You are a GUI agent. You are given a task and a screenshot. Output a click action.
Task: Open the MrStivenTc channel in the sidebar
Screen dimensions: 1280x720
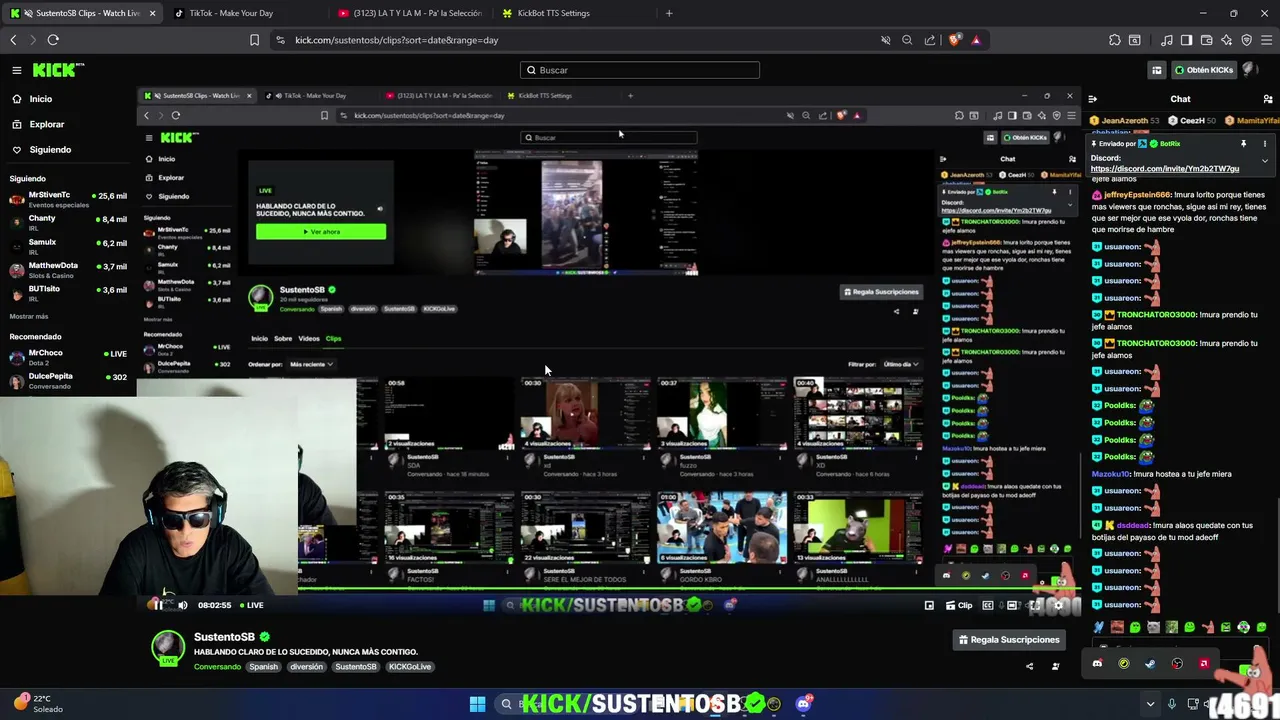68,199
